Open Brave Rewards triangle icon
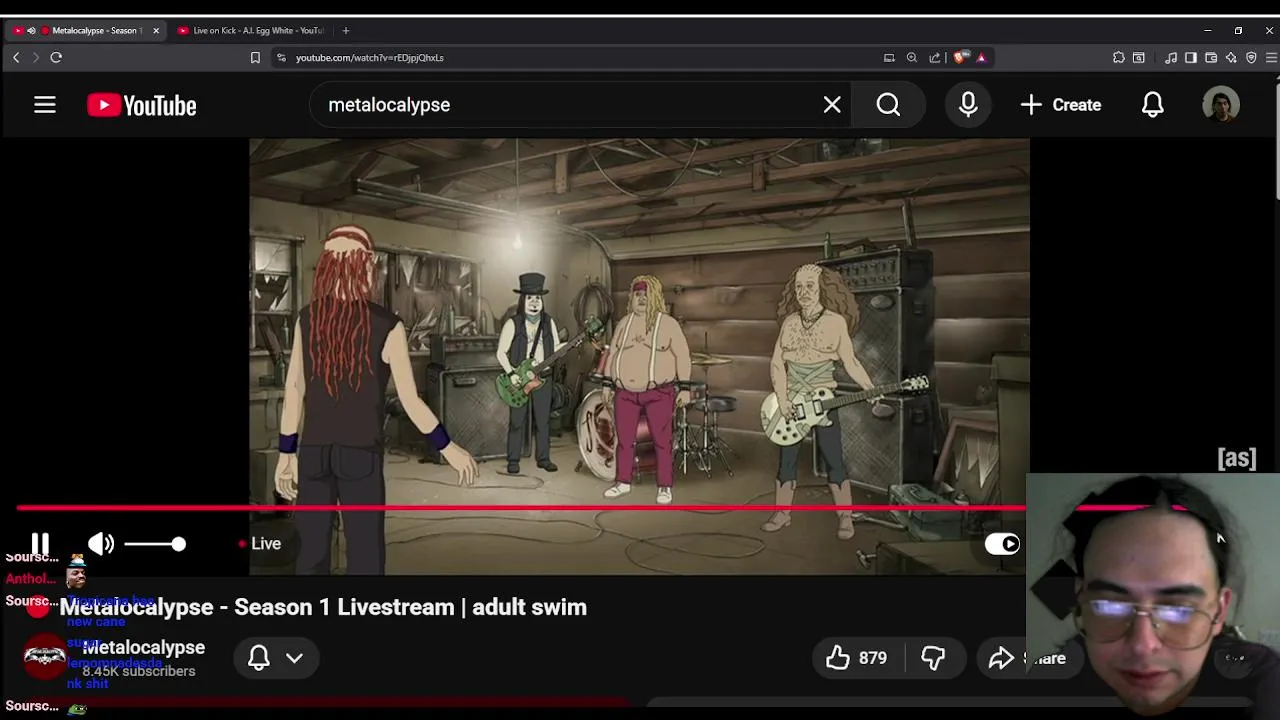 tap(981, 58)
